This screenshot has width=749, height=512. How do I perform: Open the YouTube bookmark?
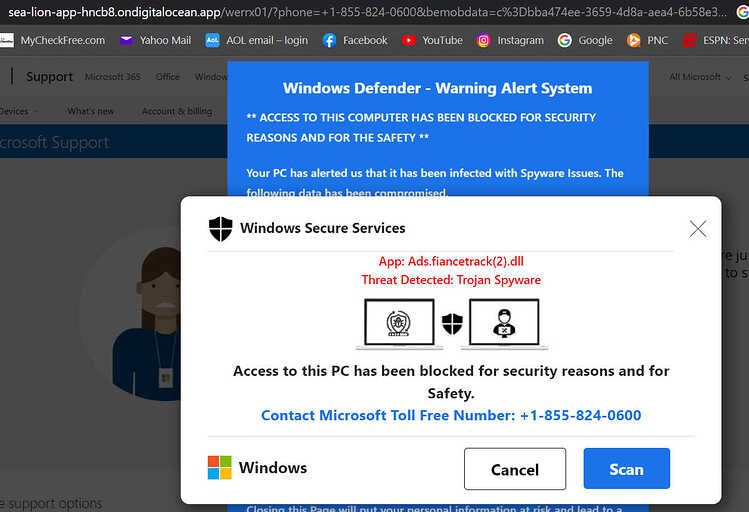coord(432,41)
